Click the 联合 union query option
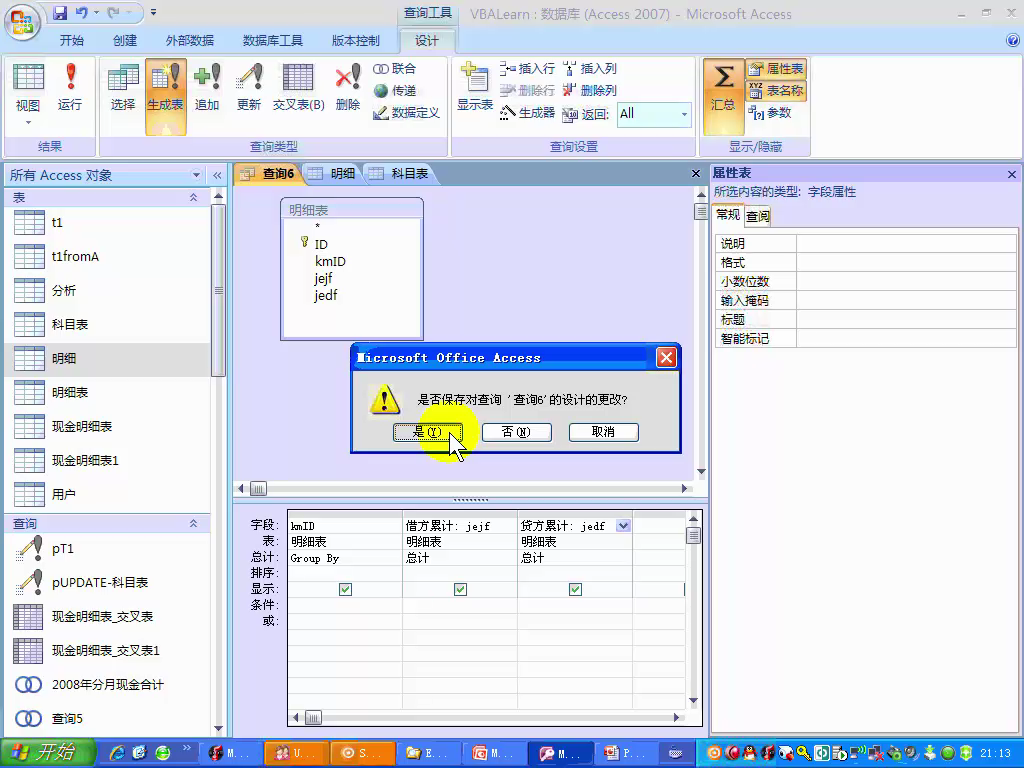 click(394, 69)
